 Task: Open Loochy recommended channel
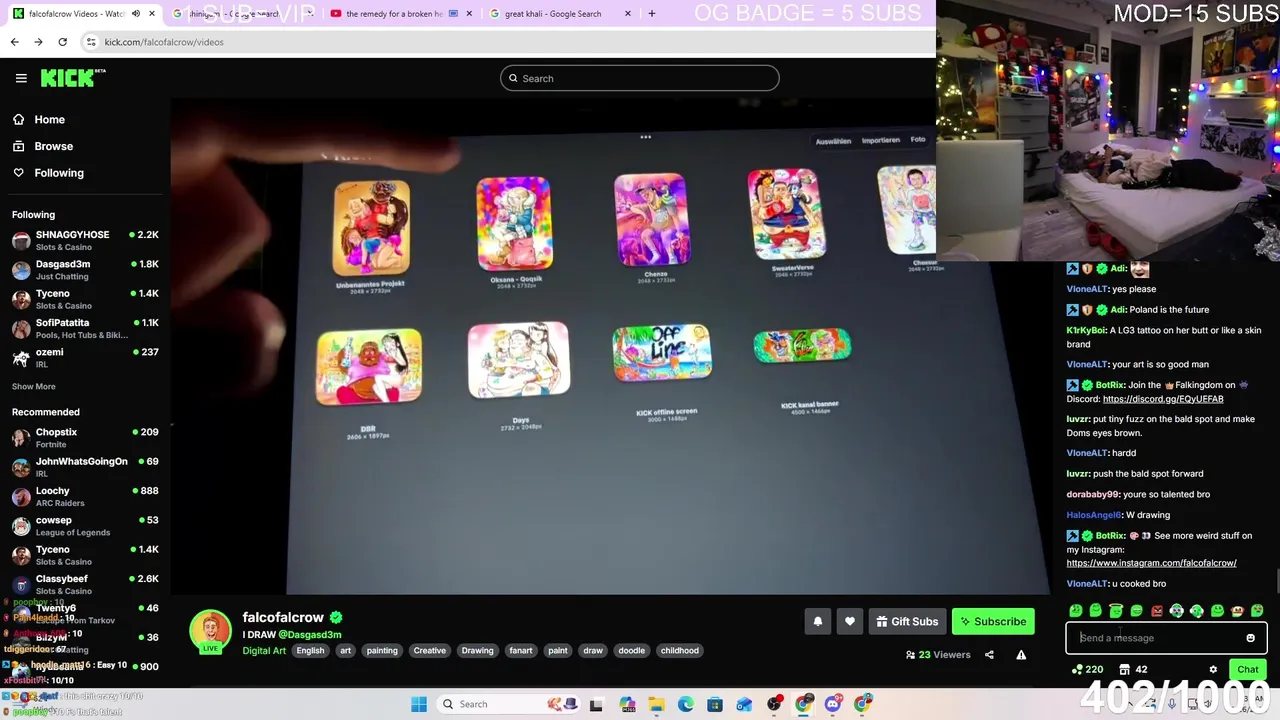point(85,496)
